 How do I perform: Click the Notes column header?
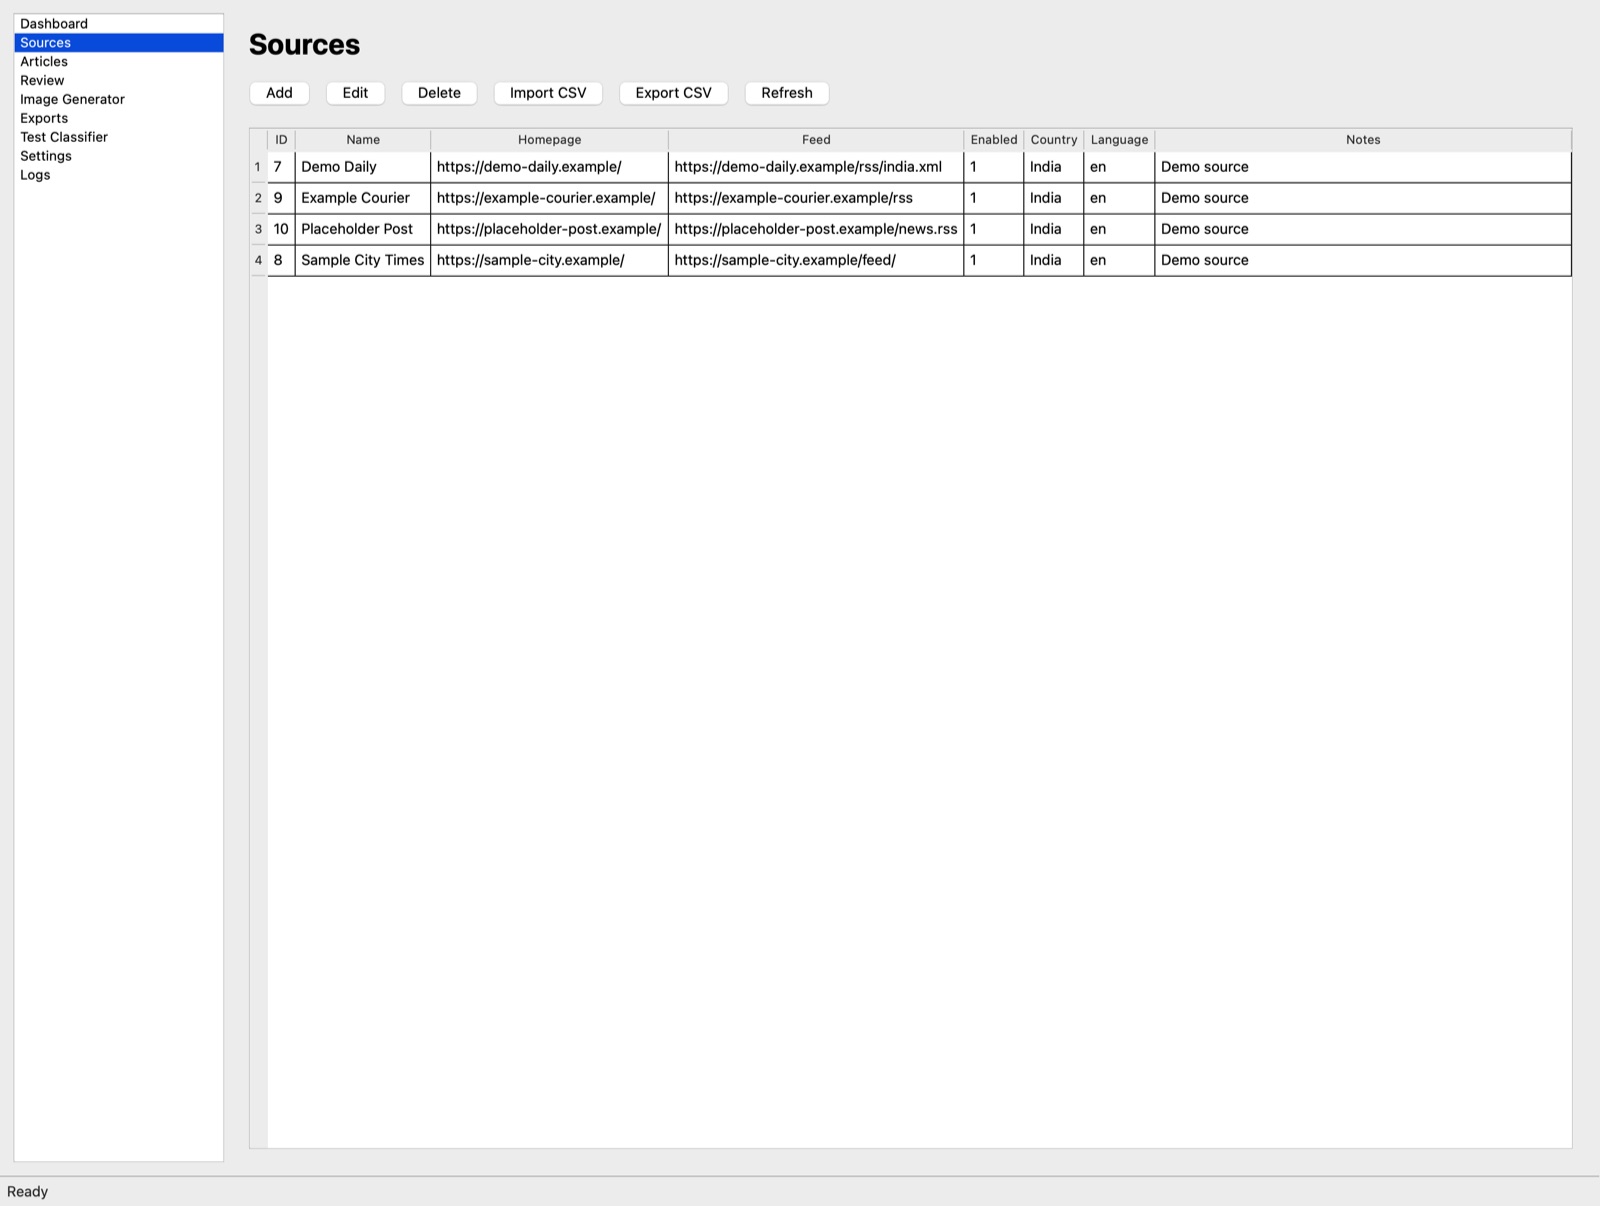click(x=1363, y=140)
